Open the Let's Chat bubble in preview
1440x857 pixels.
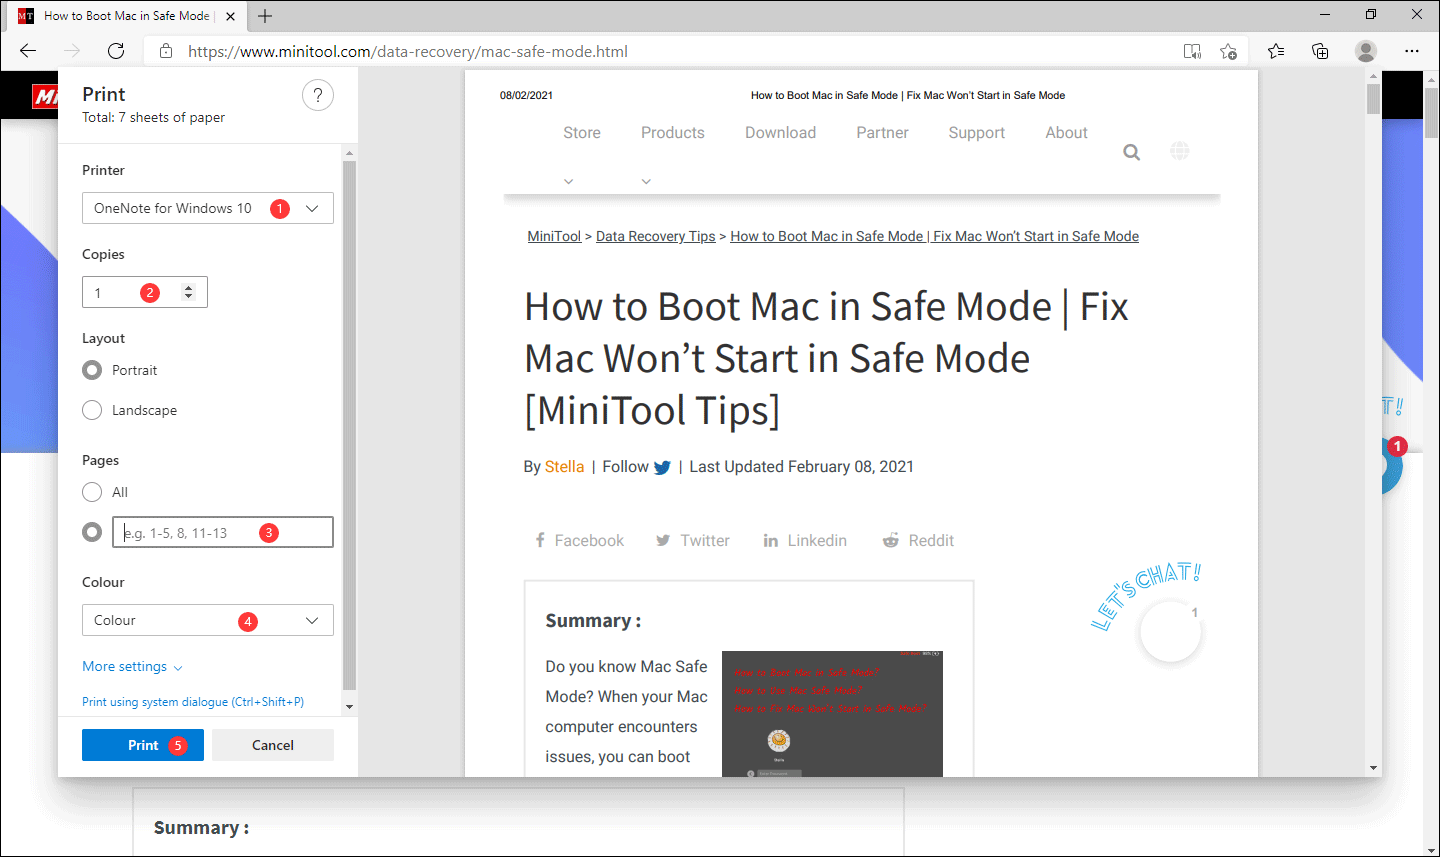click(1169, 631)
